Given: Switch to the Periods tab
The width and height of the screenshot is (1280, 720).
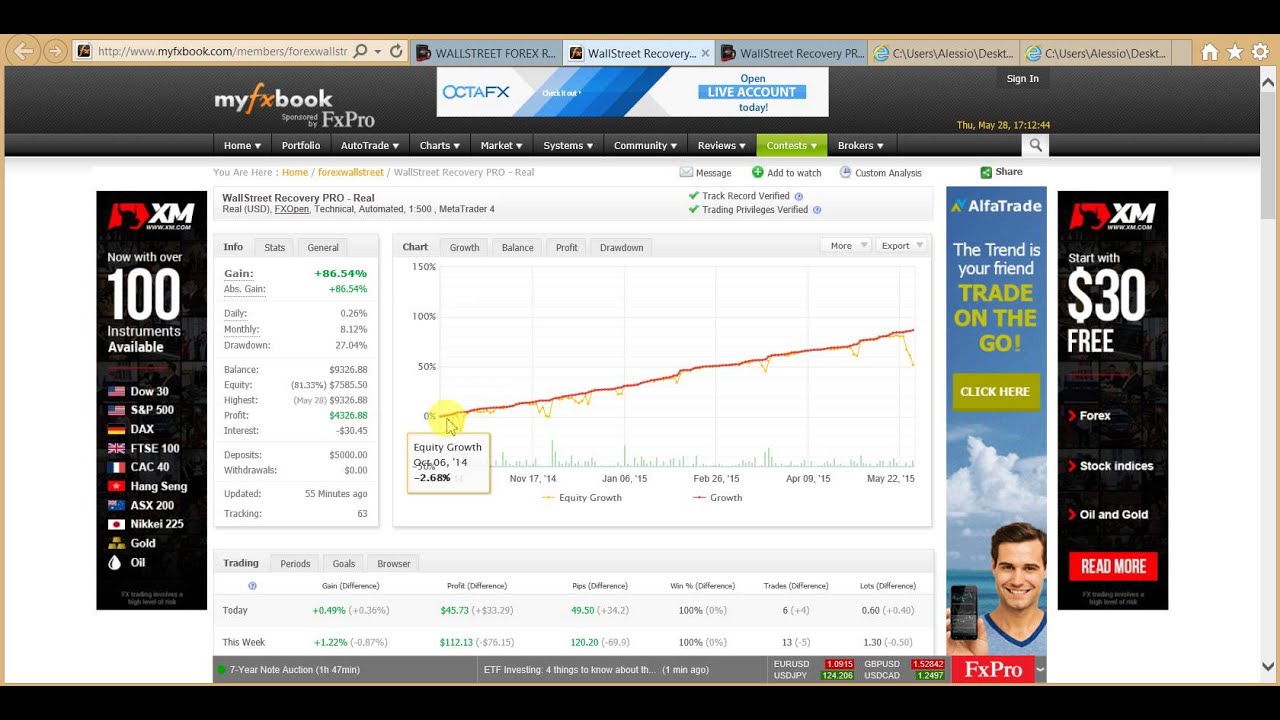Looking at the screenshot, I should 295,564.
